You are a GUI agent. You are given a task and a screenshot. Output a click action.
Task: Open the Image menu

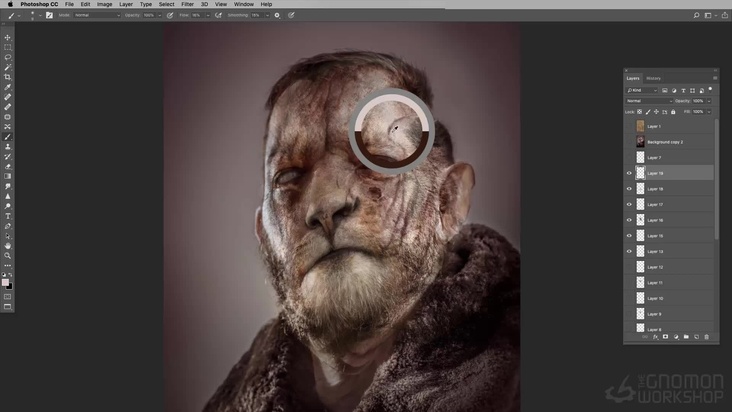pyautogui.click(x=104, y=4)
